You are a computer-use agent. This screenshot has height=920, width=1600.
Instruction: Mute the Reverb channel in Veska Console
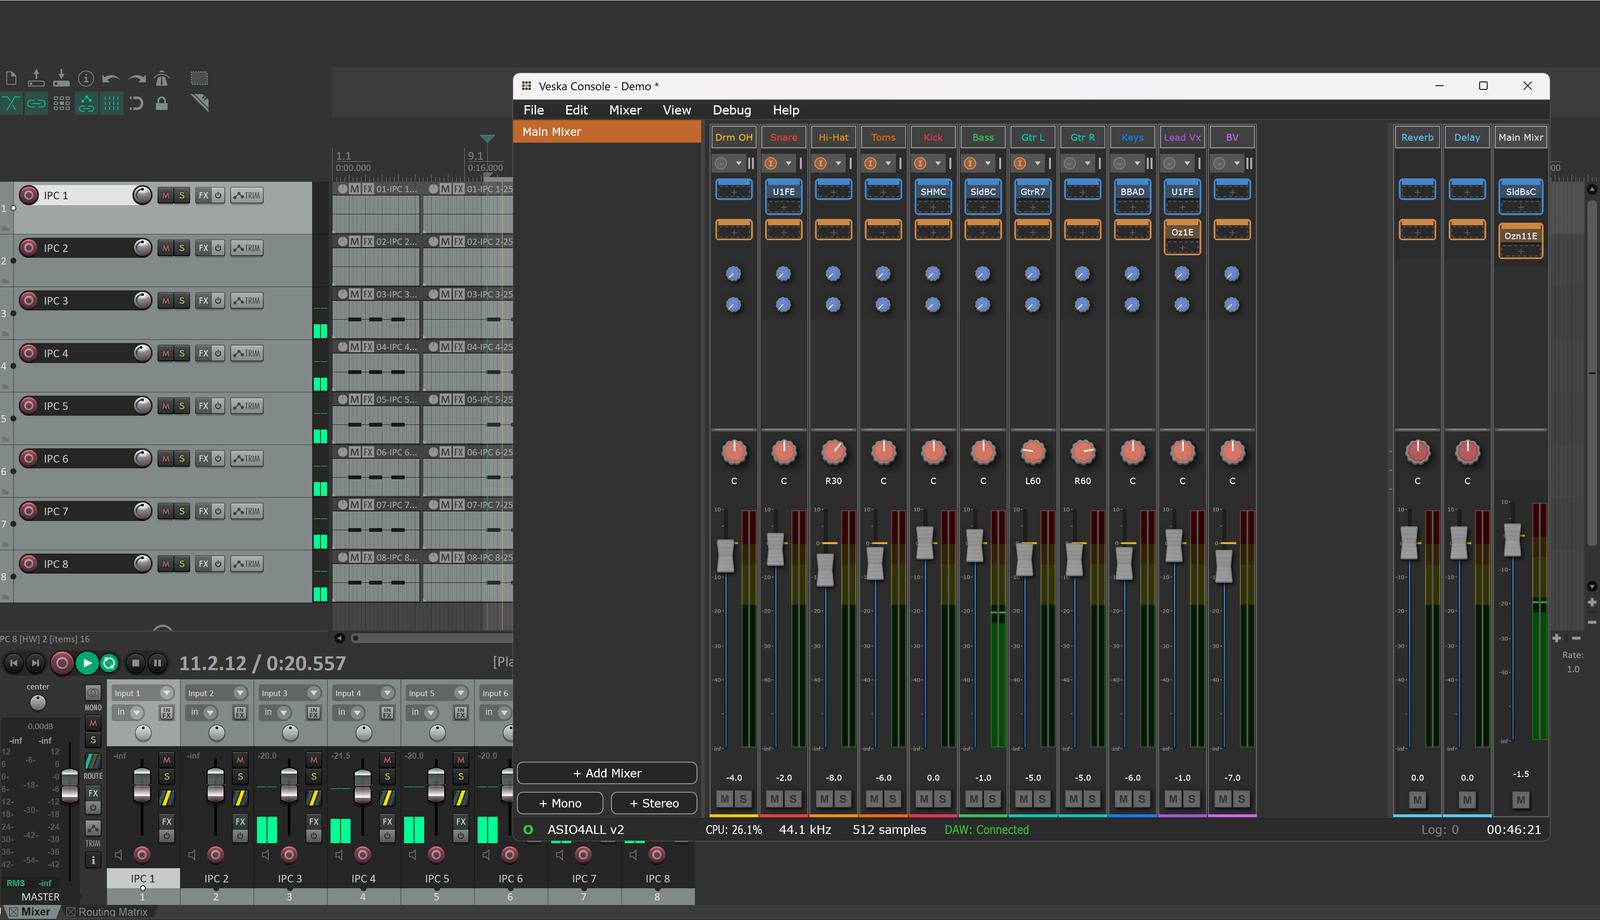click(1417, 799)
